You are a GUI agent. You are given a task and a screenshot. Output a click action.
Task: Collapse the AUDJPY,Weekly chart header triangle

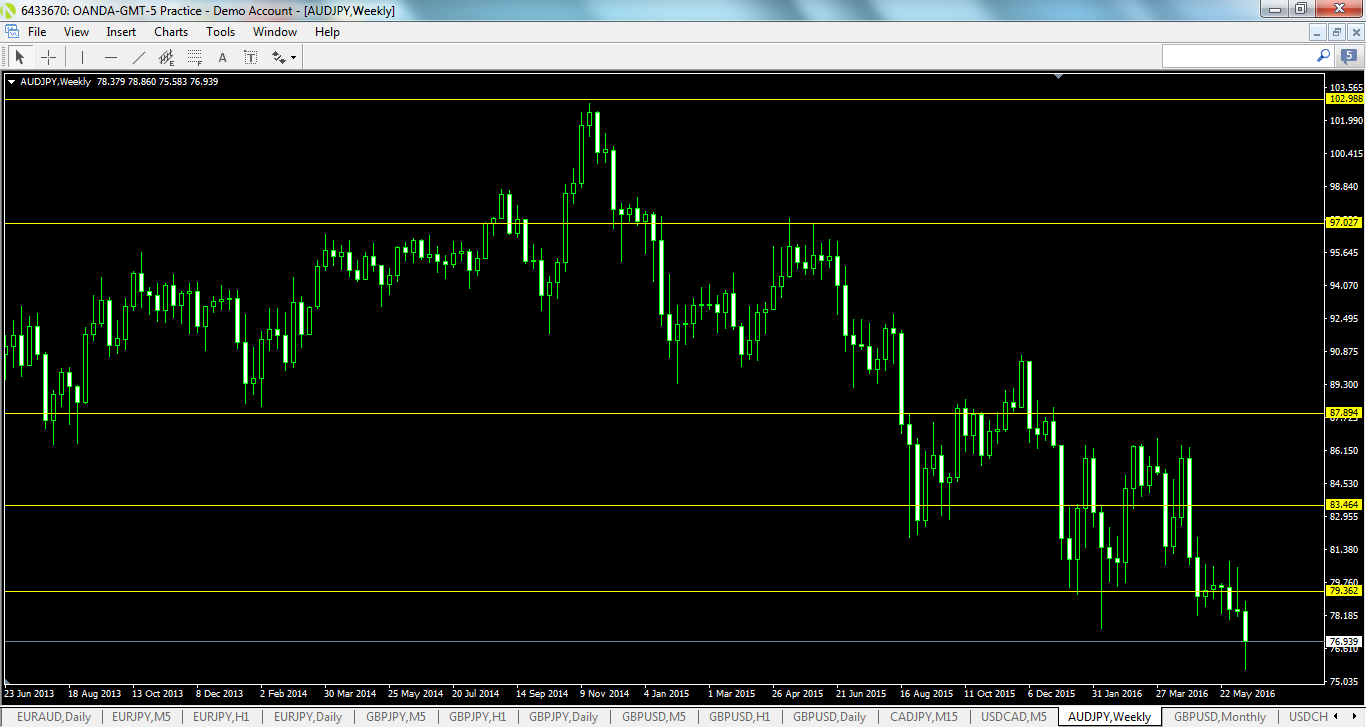(x=12, y=81)
